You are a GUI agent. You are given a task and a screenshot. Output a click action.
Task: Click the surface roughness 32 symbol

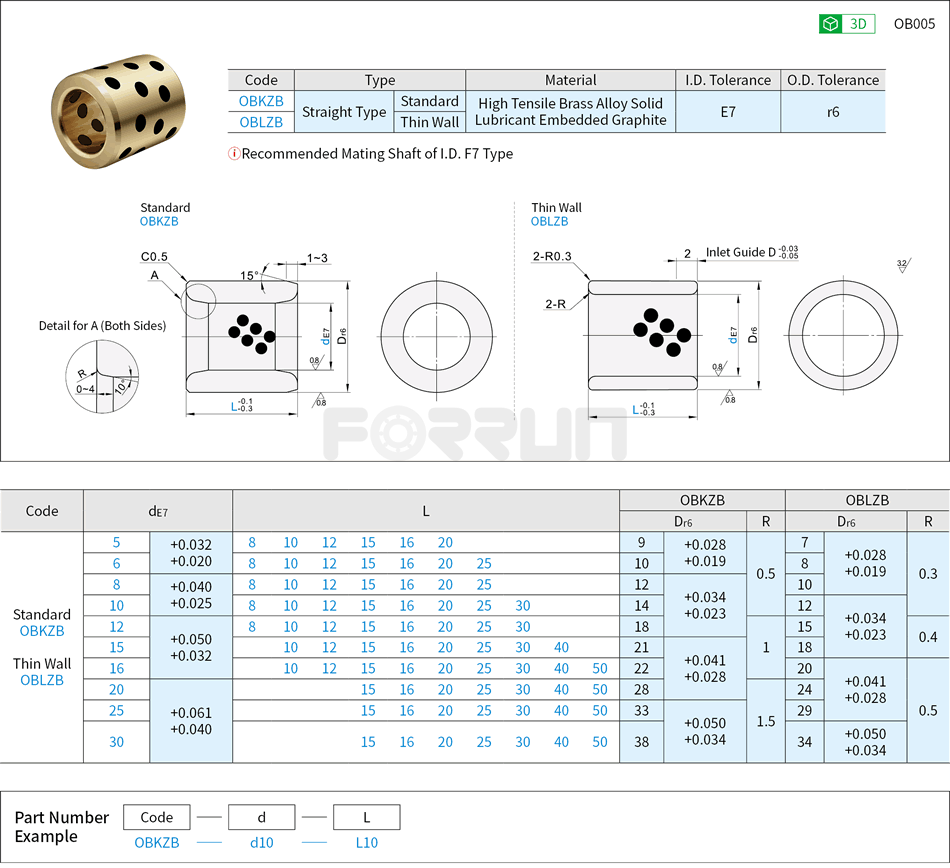(903, 266)
